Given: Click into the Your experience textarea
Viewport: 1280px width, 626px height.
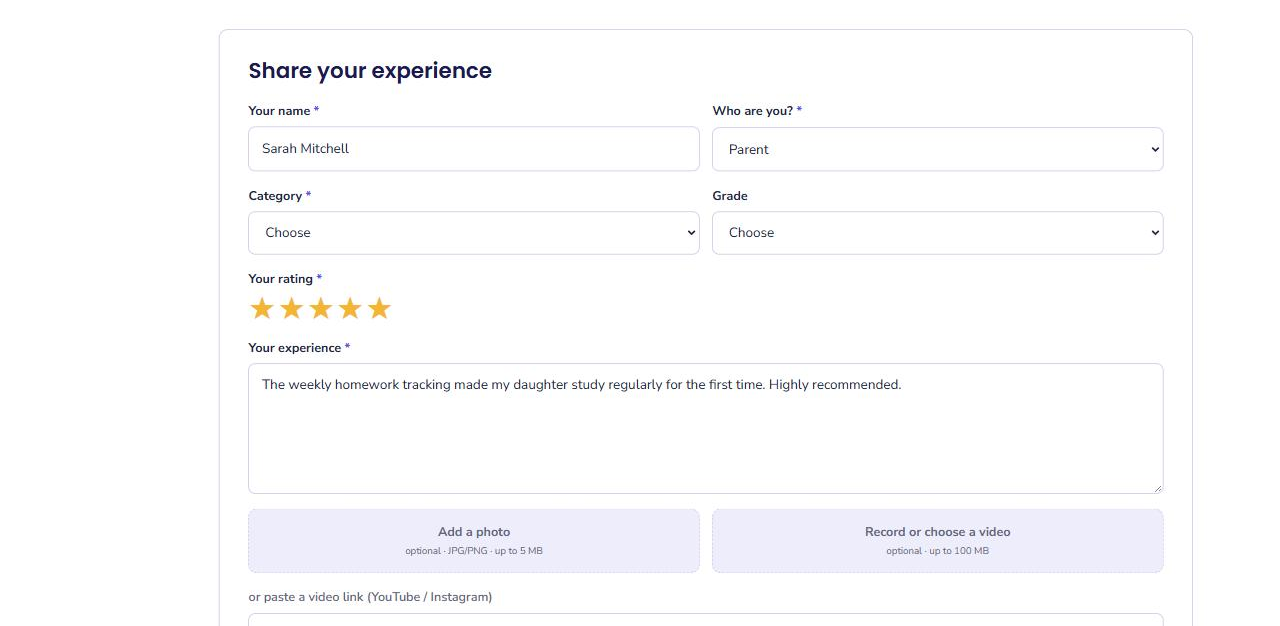Looking at the screenshot, I should 706,428.
